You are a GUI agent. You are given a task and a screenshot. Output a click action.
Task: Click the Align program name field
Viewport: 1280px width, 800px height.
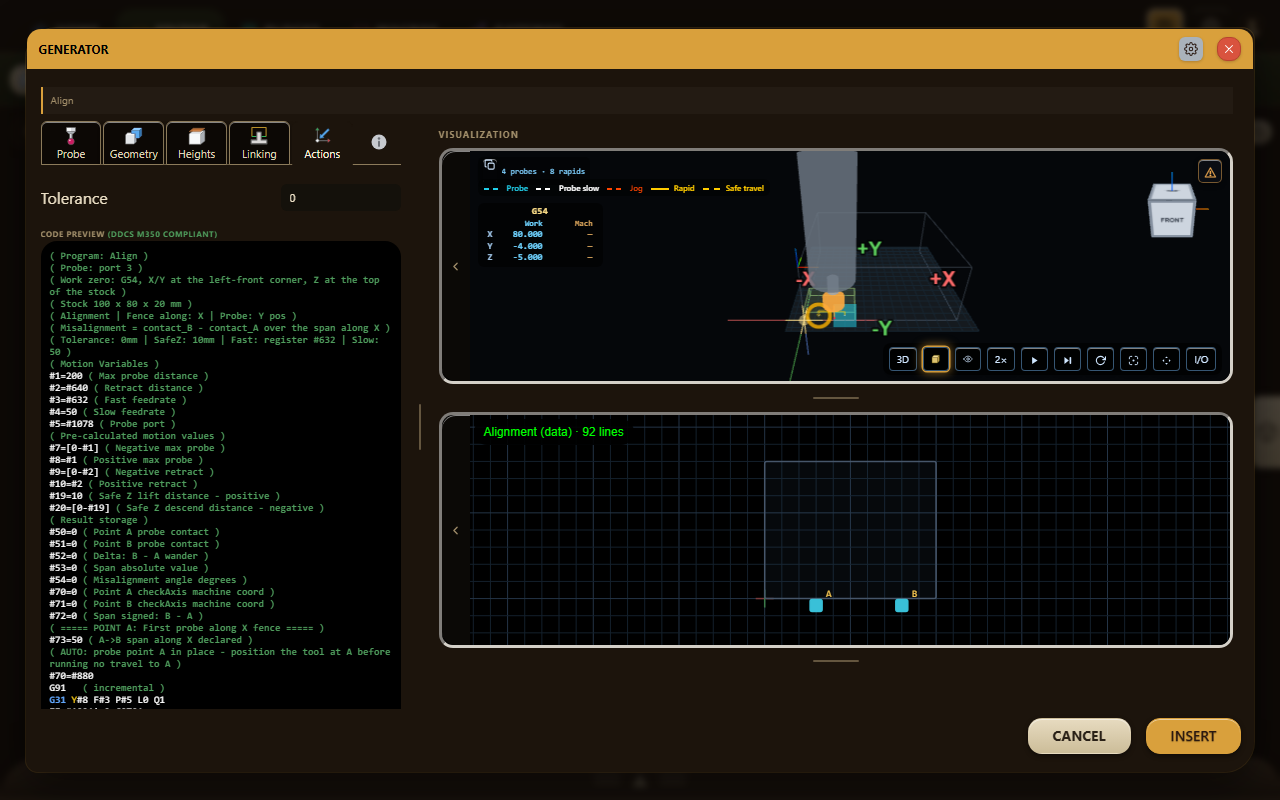click(637, 100)
